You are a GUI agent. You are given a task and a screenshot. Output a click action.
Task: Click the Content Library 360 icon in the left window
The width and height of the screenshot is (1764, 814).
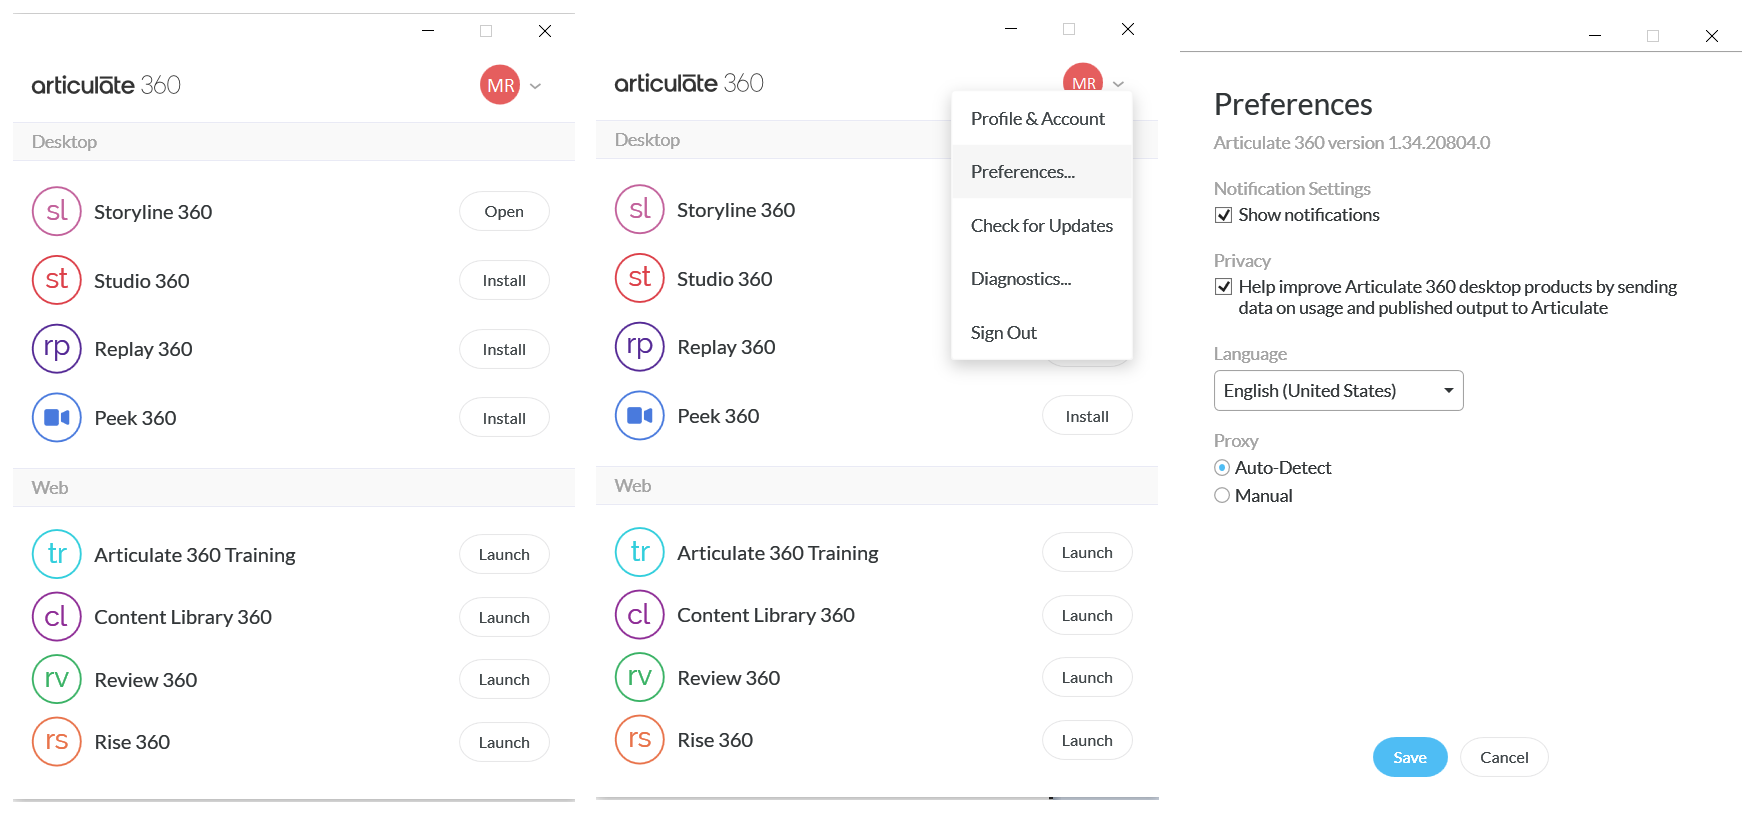(x=57, y=617)
